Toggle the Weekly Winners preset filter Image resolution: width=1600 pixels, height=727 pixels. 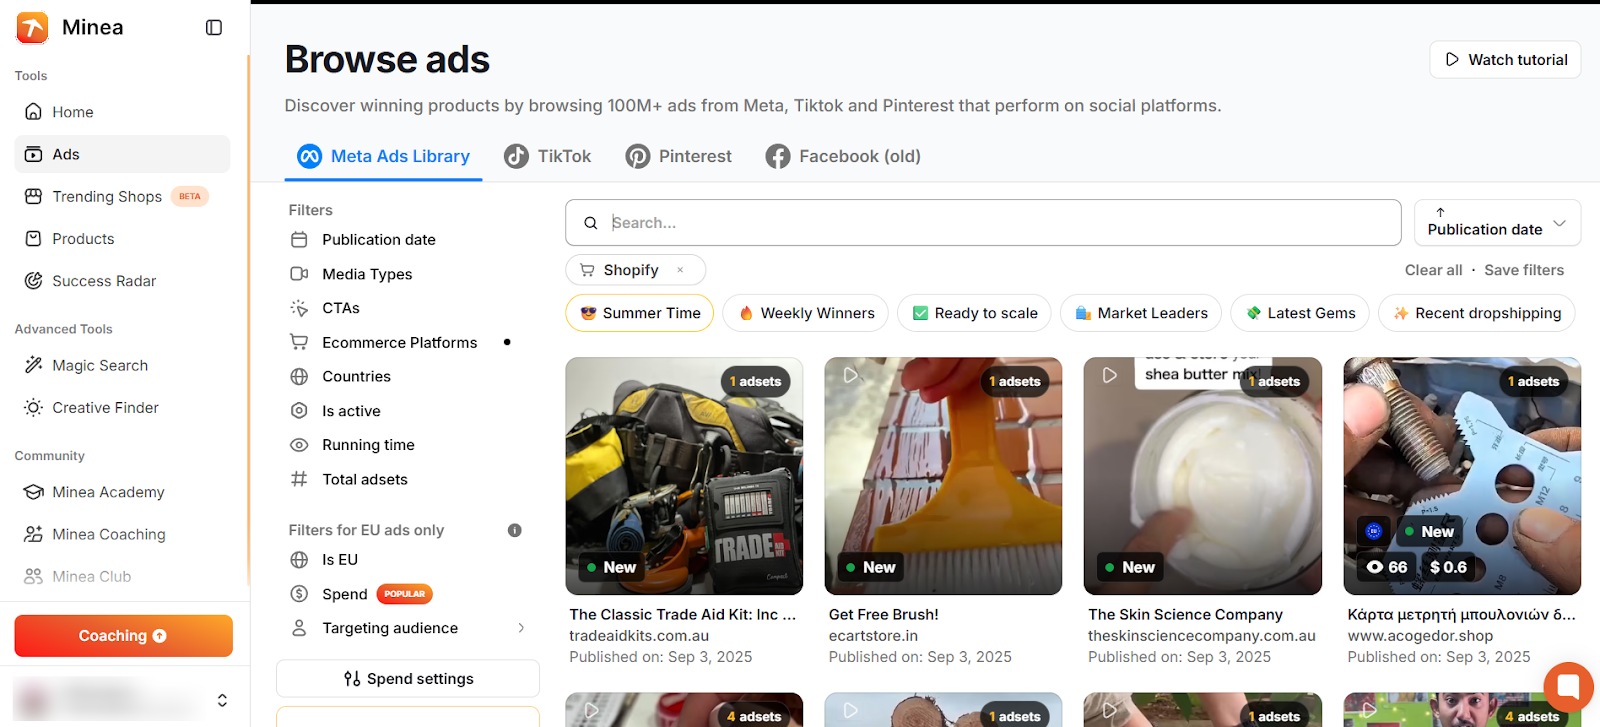coord(805,313)
